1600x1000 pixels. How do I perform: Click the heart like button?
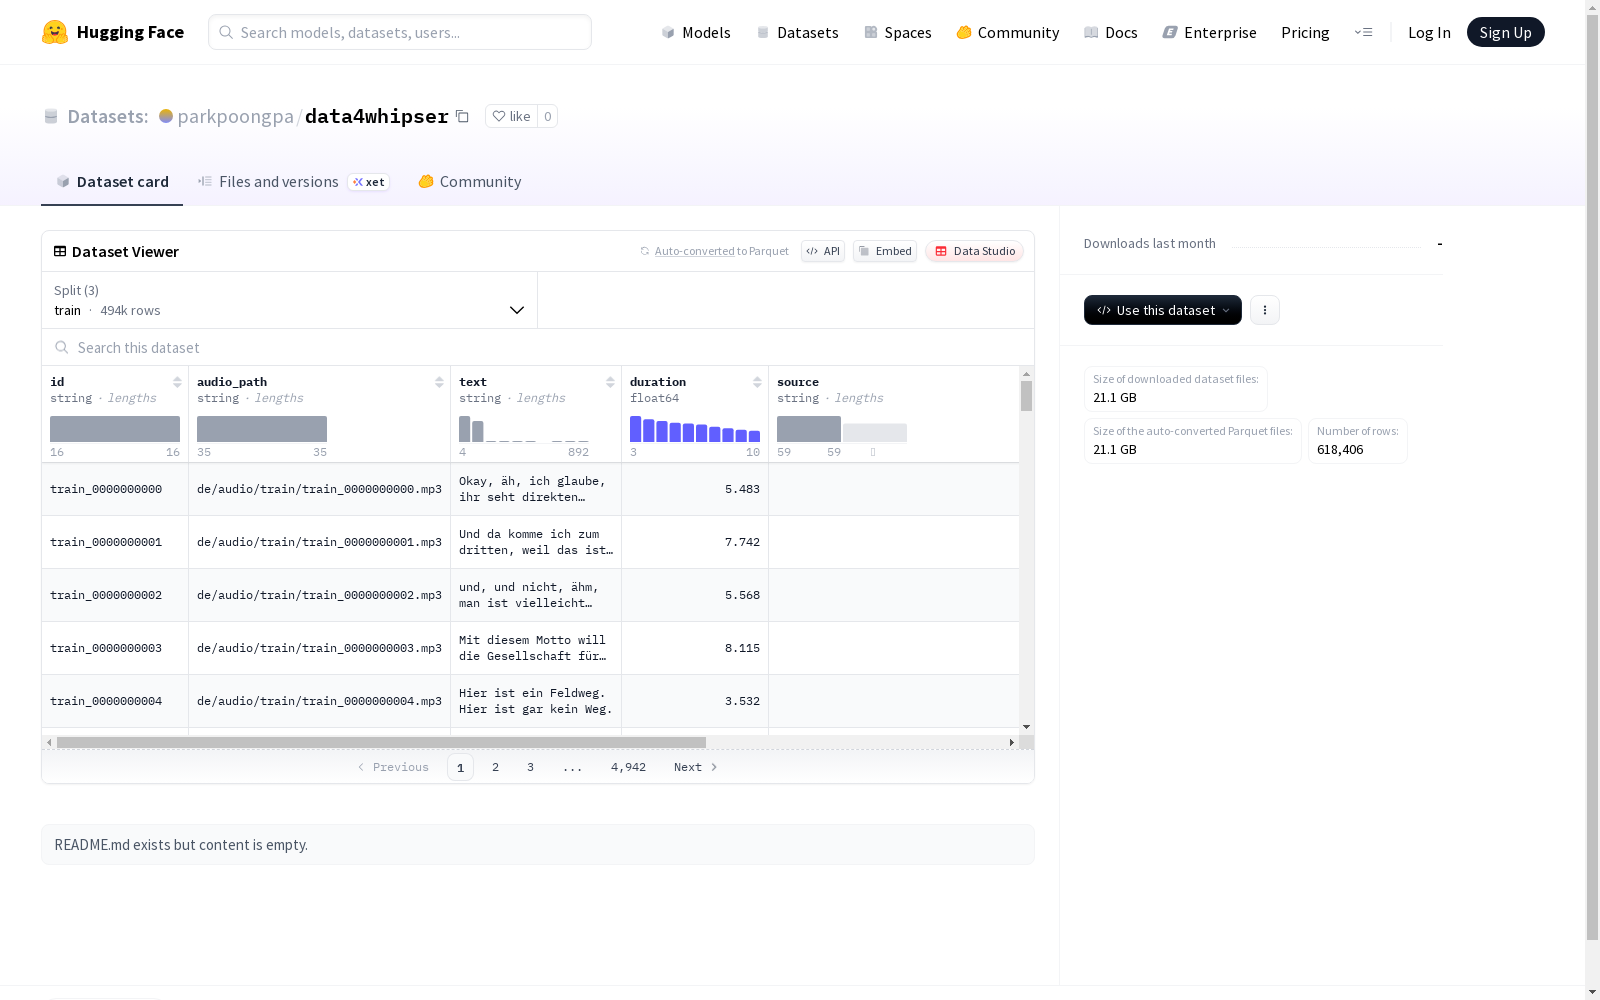click(511, 116)
